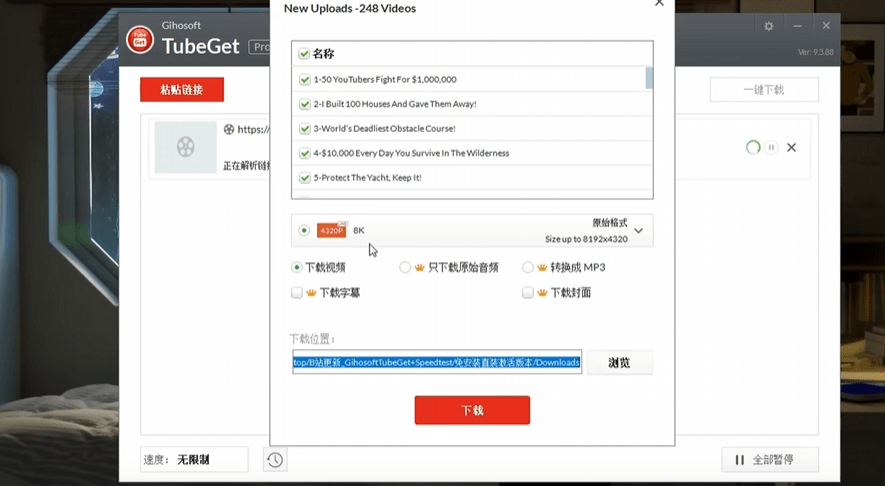This screenshot has width=885, height=486.
Task: Close the New Uploads dialog
Action: click(x=658, y=4)
